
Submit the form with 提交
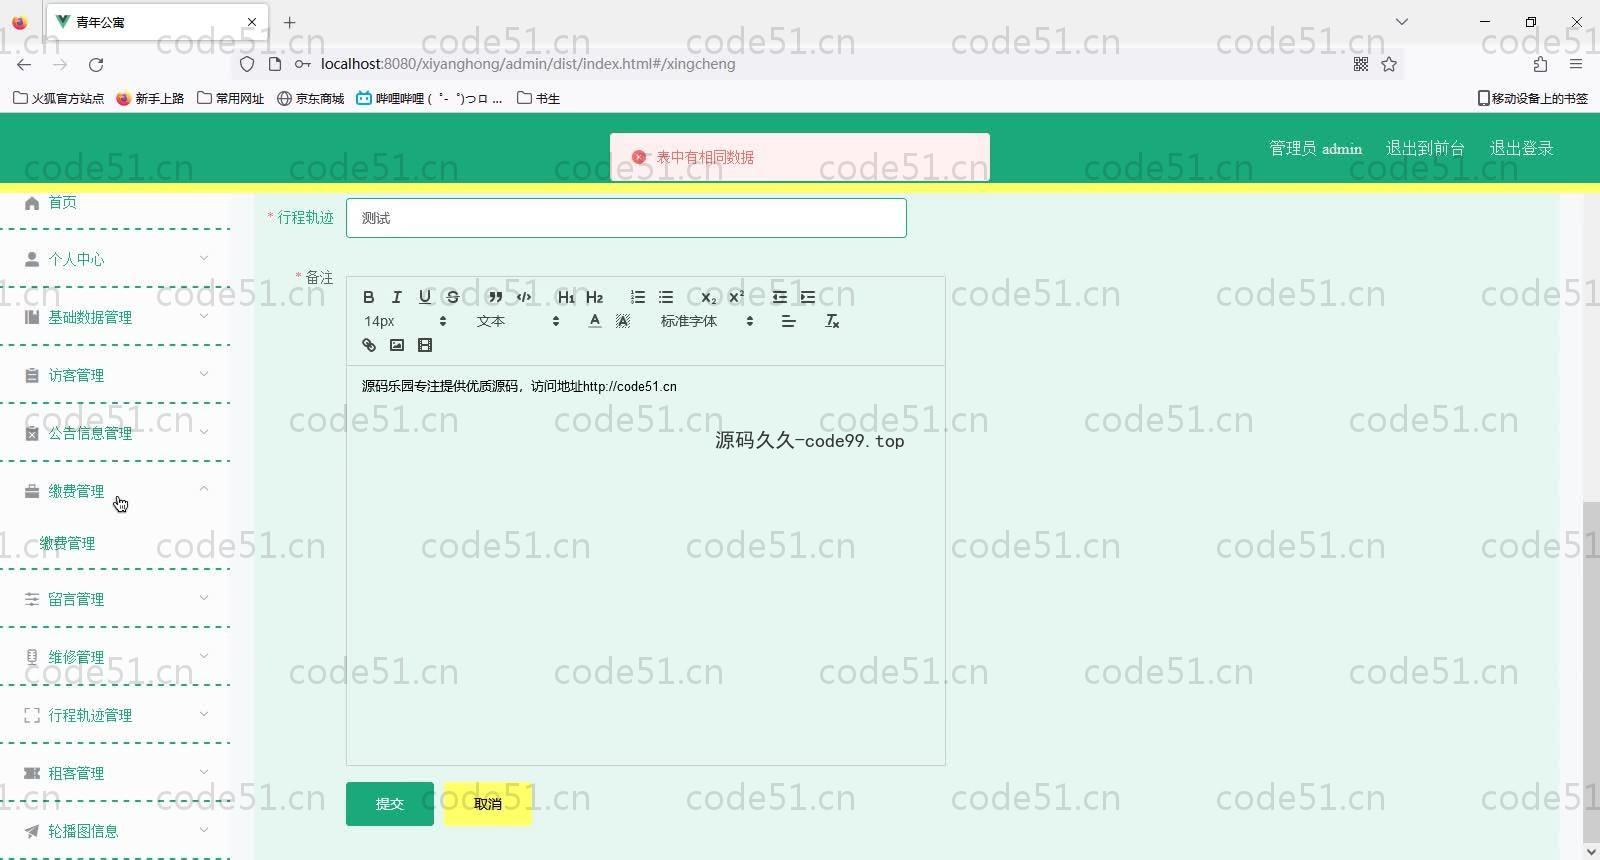(390, 804)
